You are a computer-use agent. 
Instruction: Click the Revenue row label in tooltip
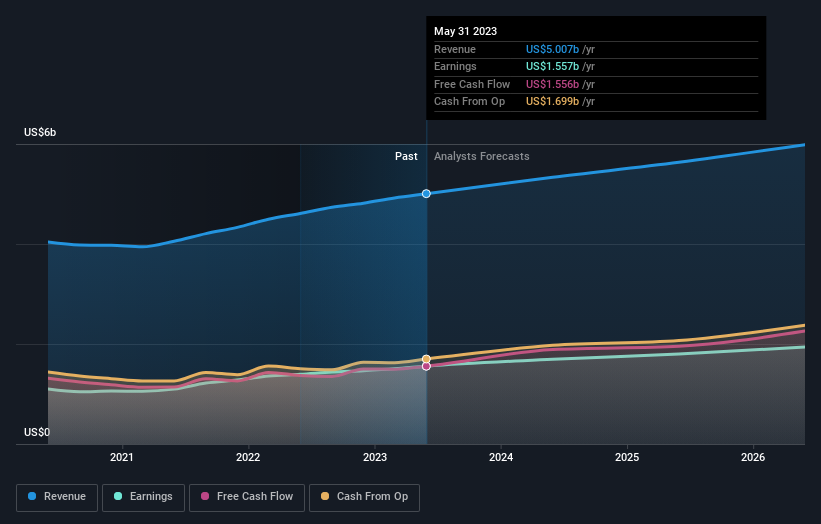(x=455, y=49)
